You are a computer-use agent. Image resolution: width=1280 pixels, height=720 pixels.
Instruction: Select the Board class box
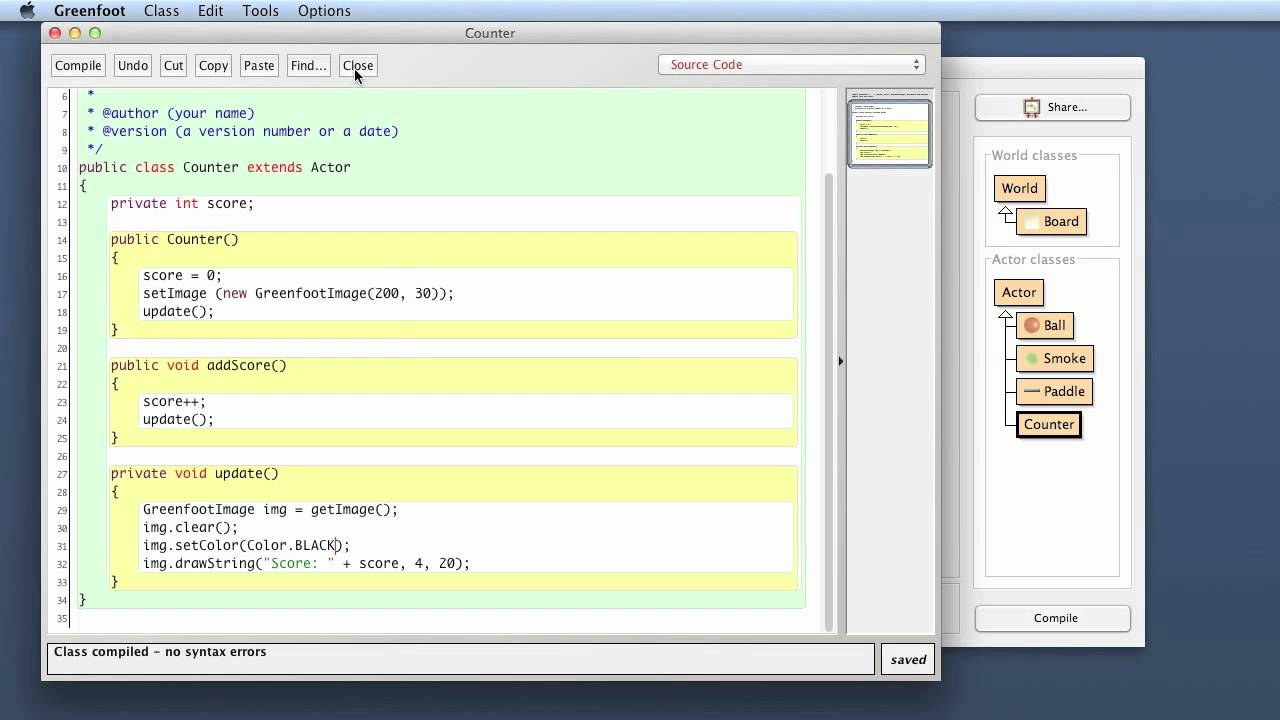(1051, 221)
